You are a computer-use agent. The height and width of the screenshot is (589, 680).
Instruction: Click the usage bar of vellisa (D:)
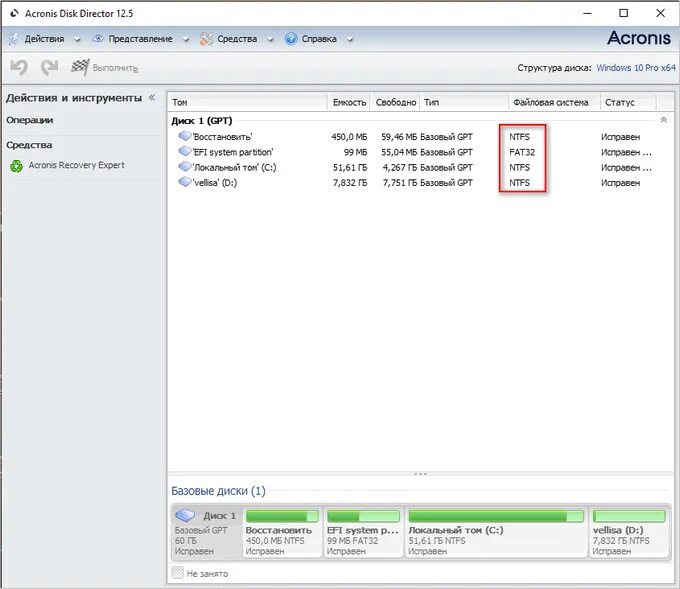coord(629,516)
